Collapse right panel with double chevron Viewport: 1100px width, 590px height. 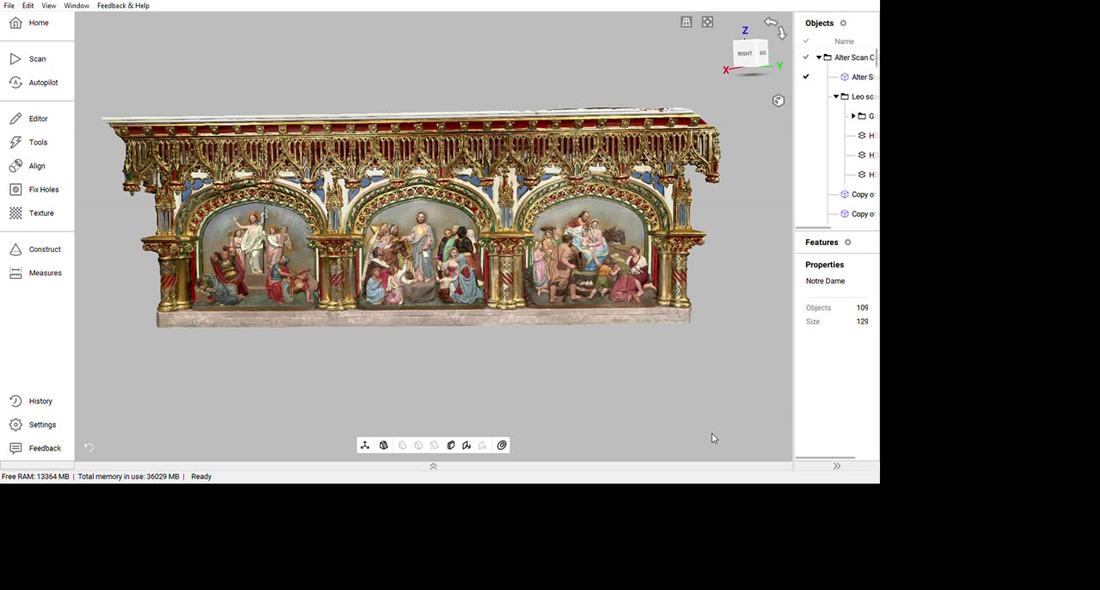(837, 467)
